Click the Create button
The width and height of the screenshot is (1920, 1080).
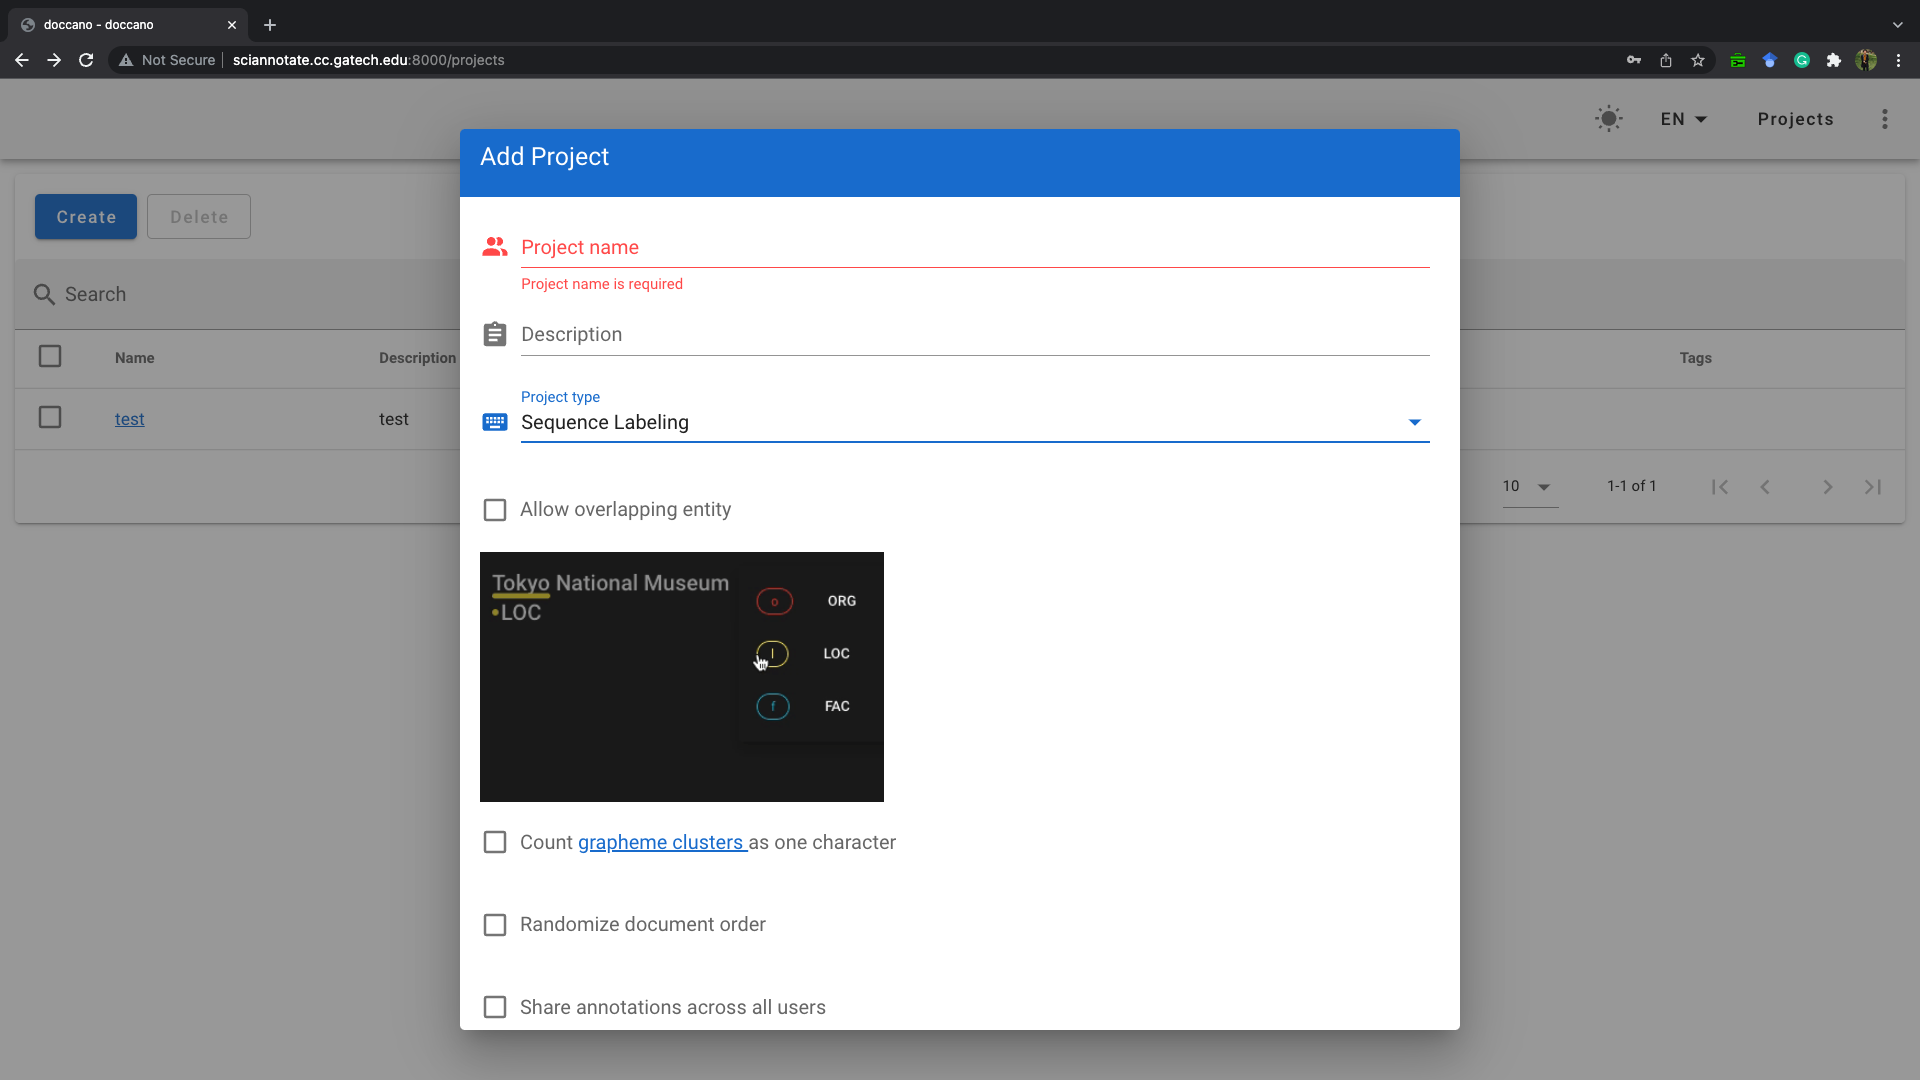pyautogui.click(x=86, y=216)
